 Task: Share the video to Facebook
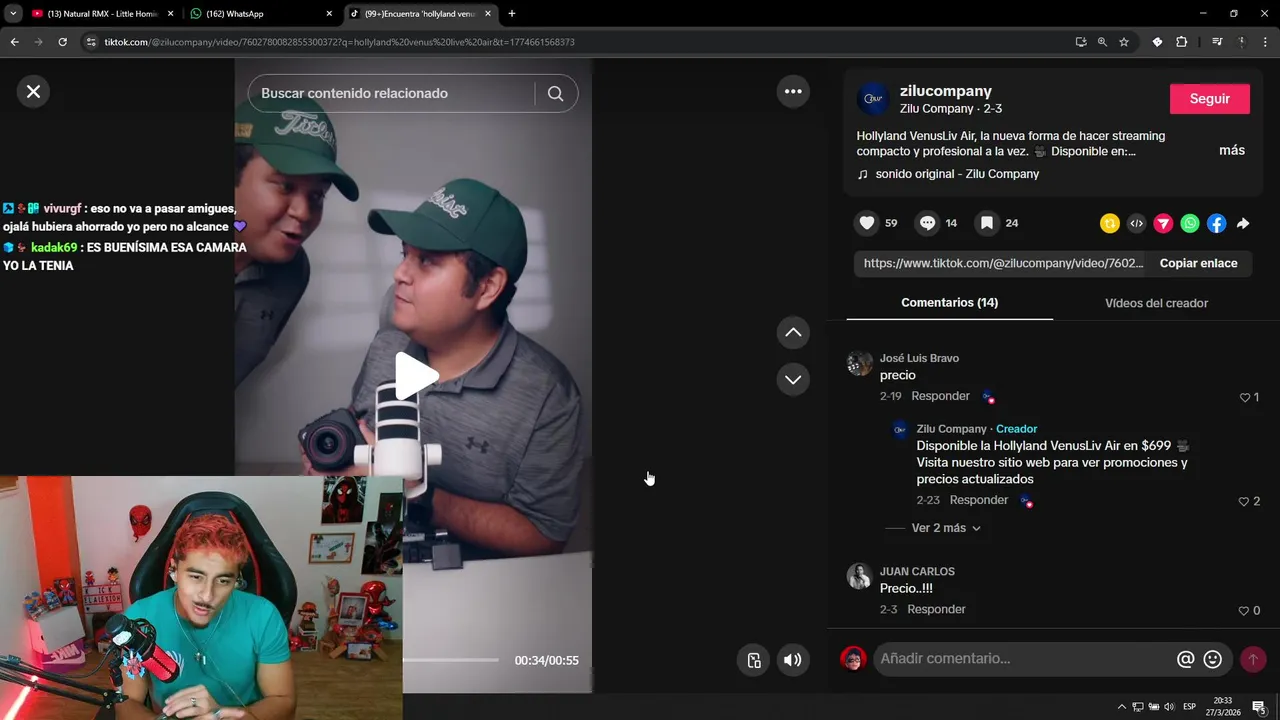[x=1216, y=224]
